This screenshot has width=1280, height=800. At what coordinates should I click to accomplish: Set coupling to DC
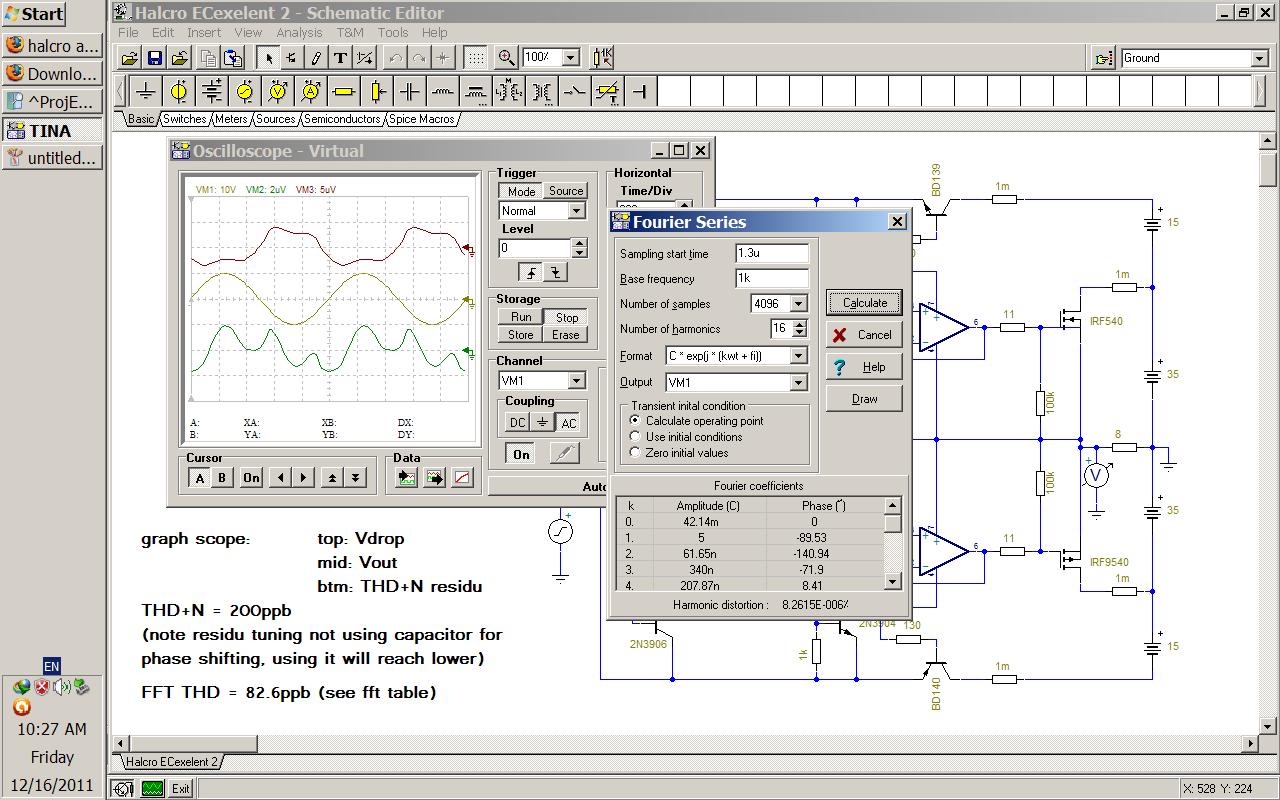pos(517,422)
